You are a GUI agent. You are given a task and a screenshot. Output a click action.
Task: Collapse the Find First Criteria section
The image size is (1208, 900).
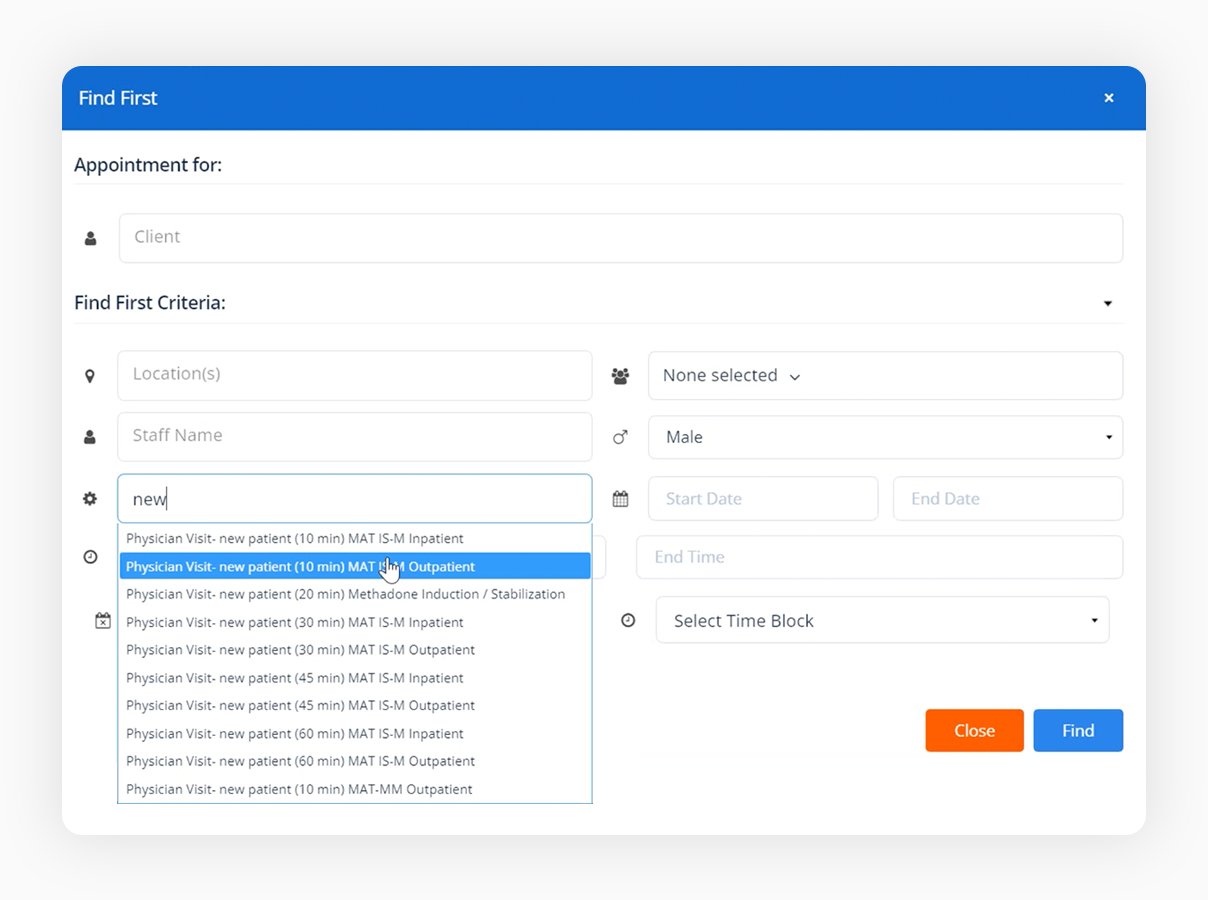[1107, 303]
